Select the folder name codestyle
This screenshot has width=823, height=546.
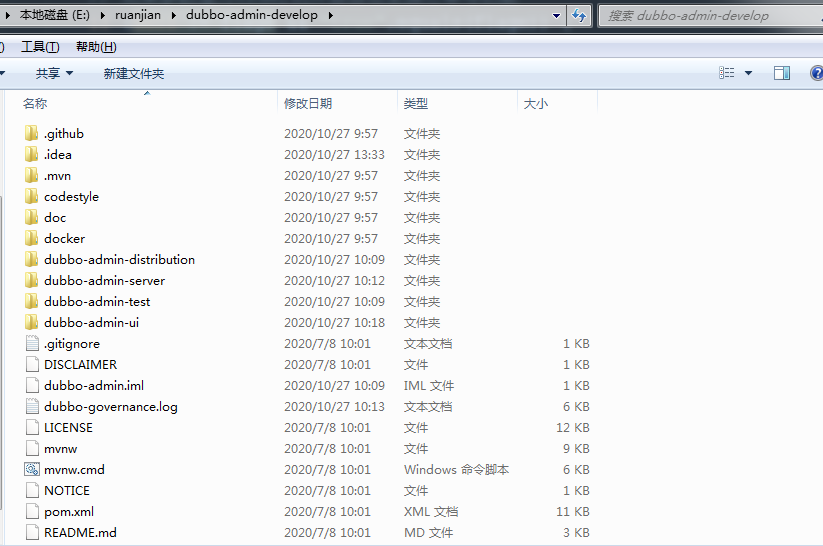[71, 197]
